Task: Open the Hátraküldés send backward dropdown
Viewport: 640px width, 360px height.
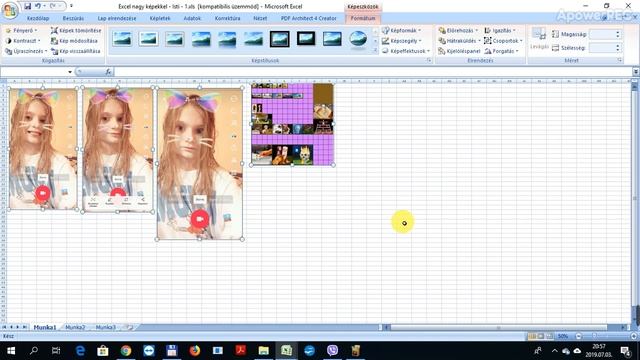Action: tap(459, 41)
